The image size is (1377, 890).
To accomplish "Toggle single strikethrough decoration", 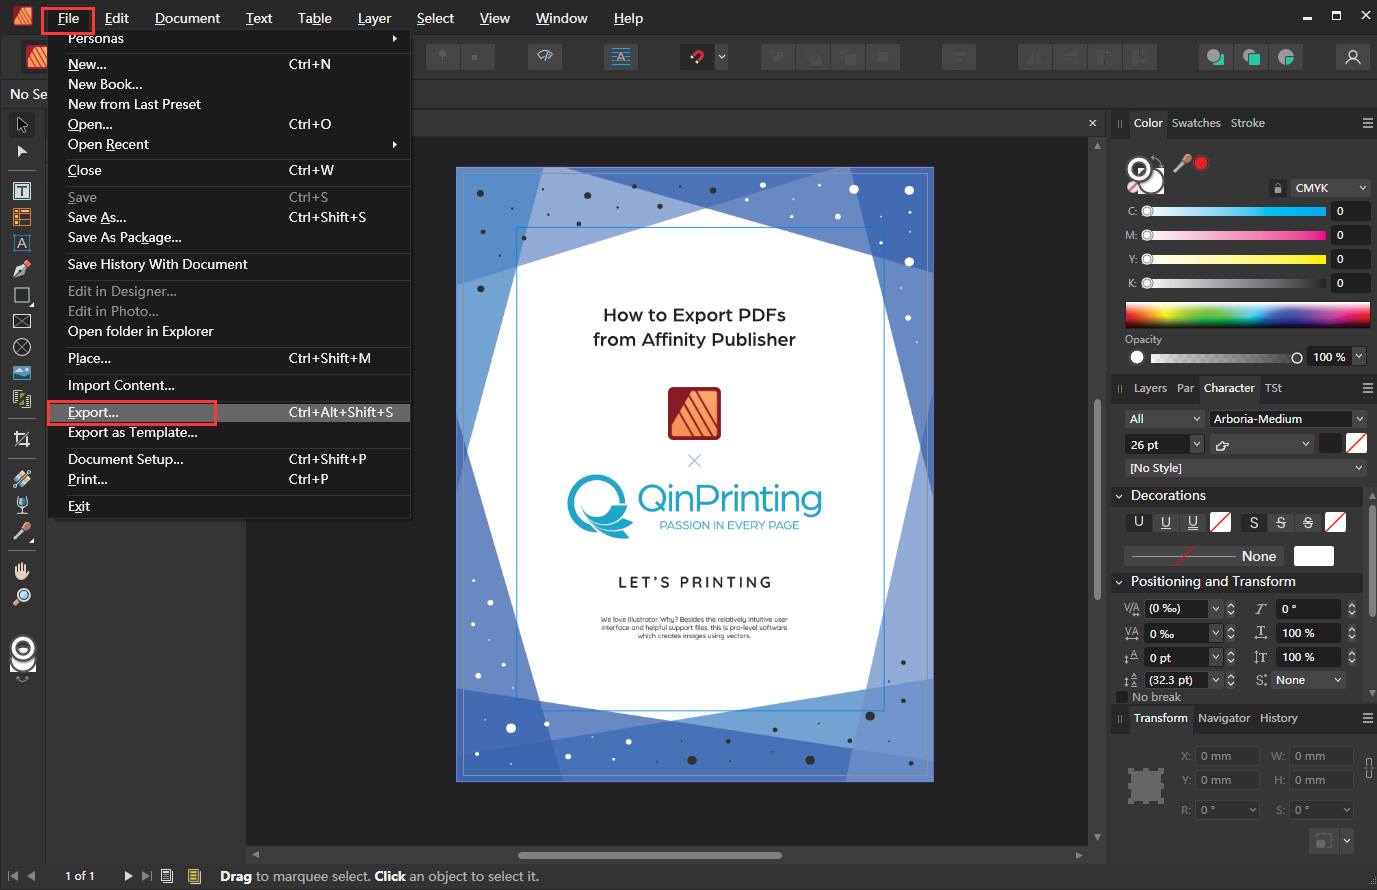I will [1281, 522].
